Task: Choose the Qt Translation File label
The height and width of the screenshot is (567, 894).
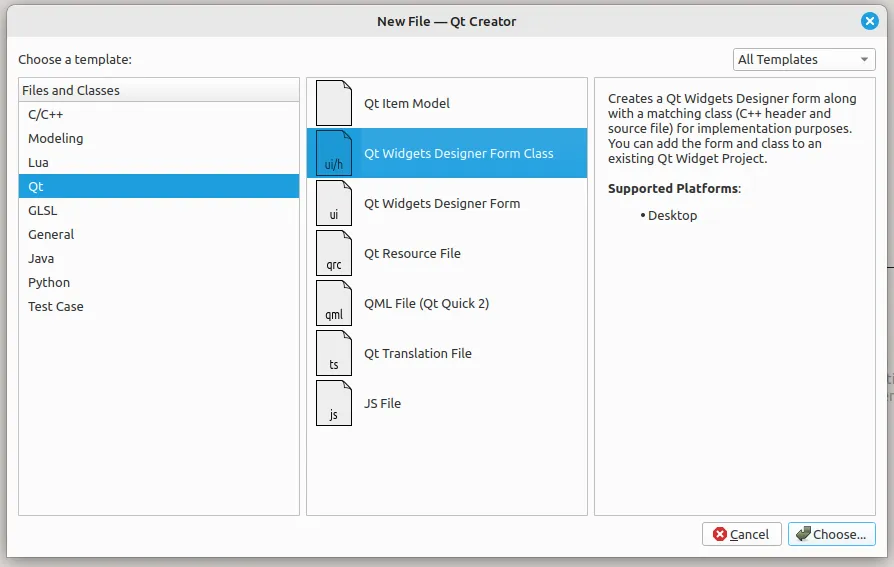Action: pyautogui.click(x=418, y=354)
